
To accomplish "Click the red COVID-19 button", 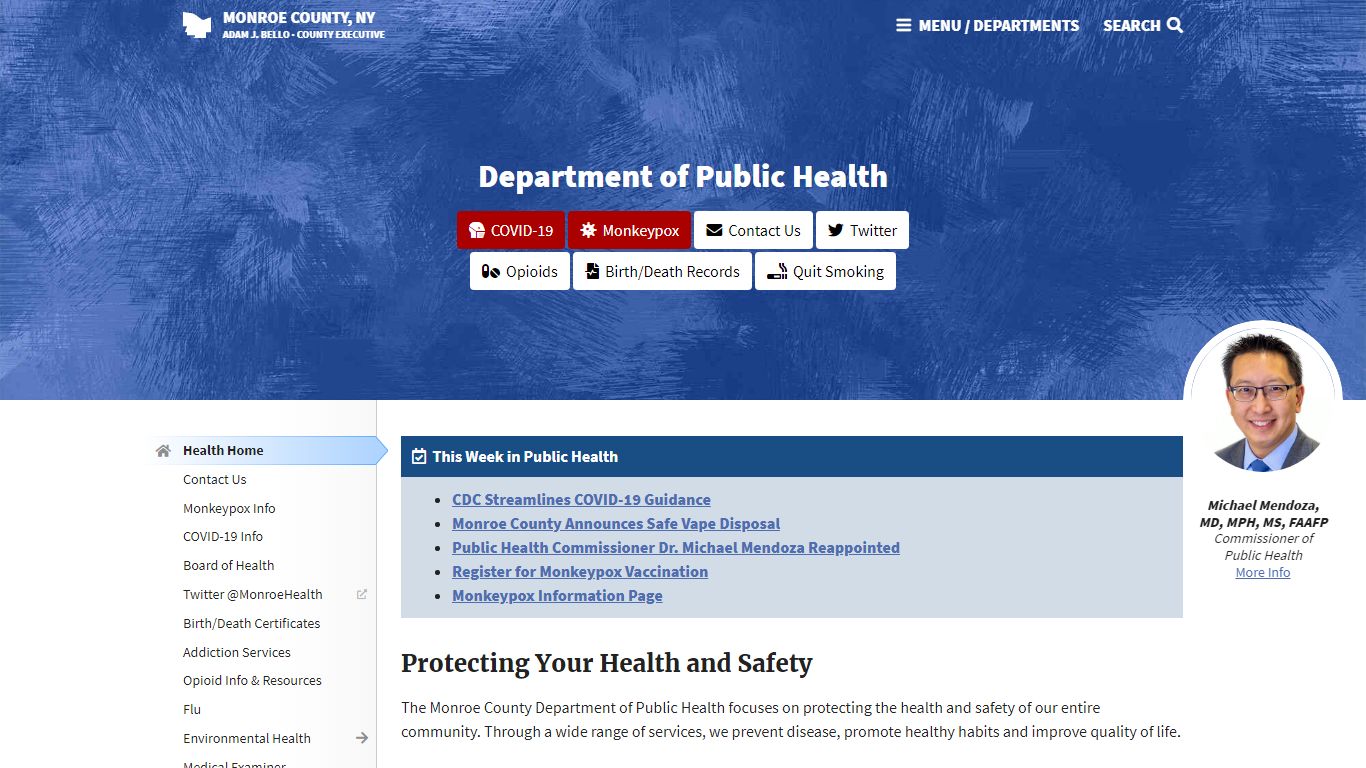I will [511, 230].
